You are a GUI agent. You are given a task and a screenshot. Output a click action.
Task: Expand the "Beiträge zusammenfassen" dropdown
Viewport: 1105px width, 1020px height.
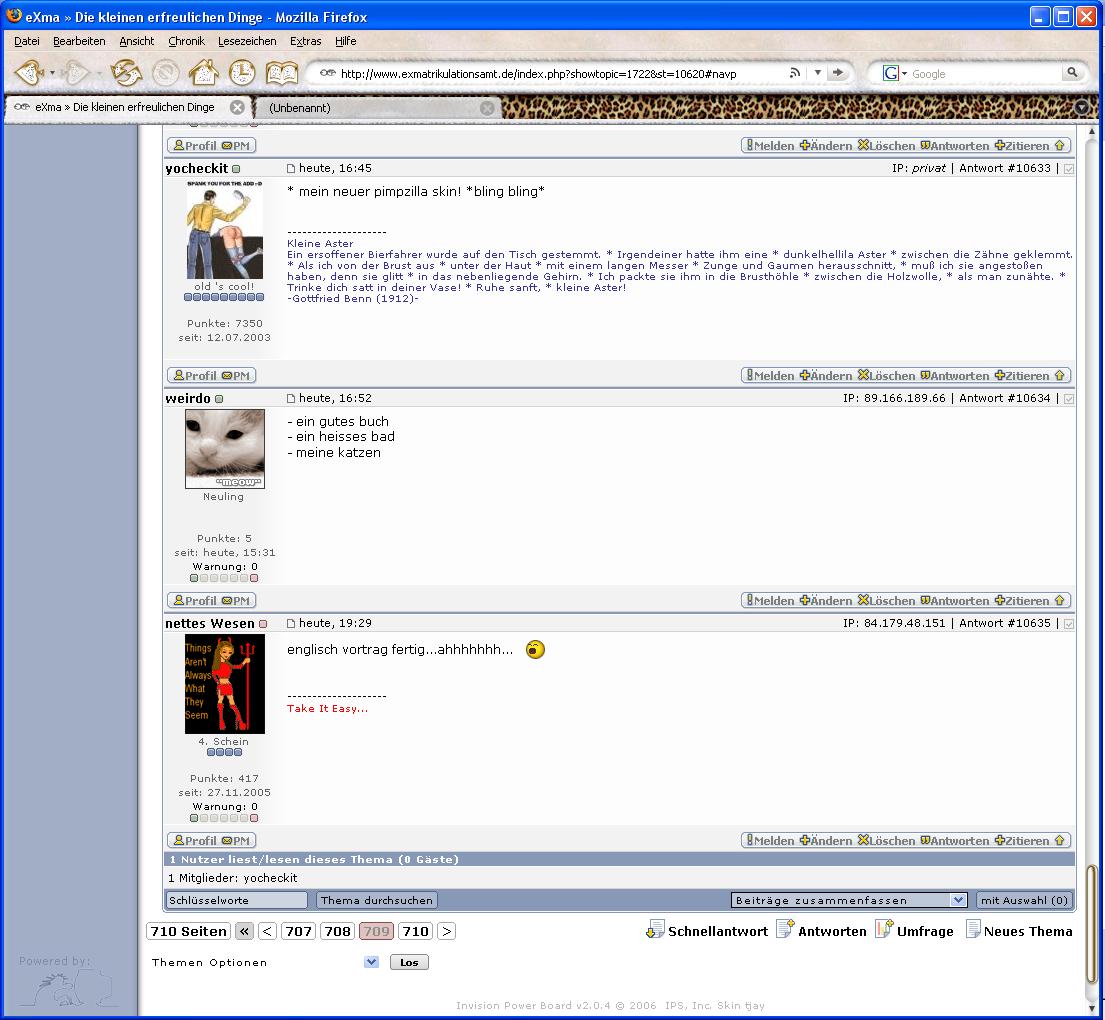pos(957,900)
